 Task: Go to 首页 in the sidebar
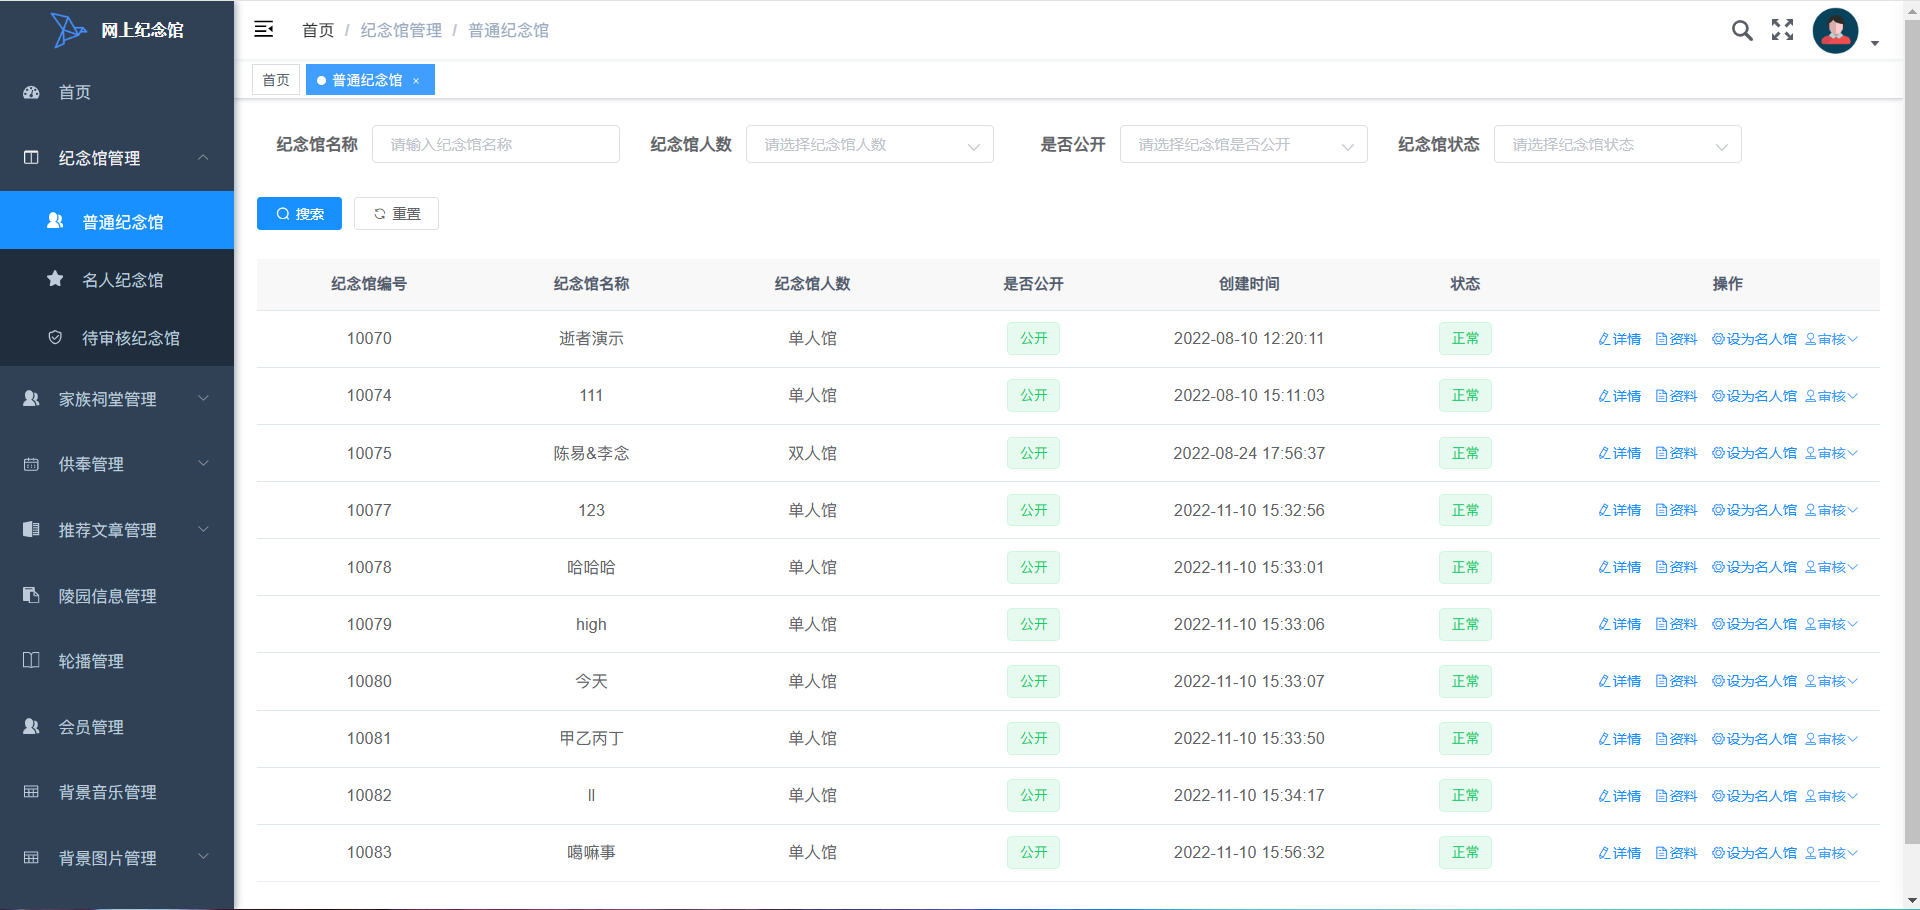pos(117,92)
